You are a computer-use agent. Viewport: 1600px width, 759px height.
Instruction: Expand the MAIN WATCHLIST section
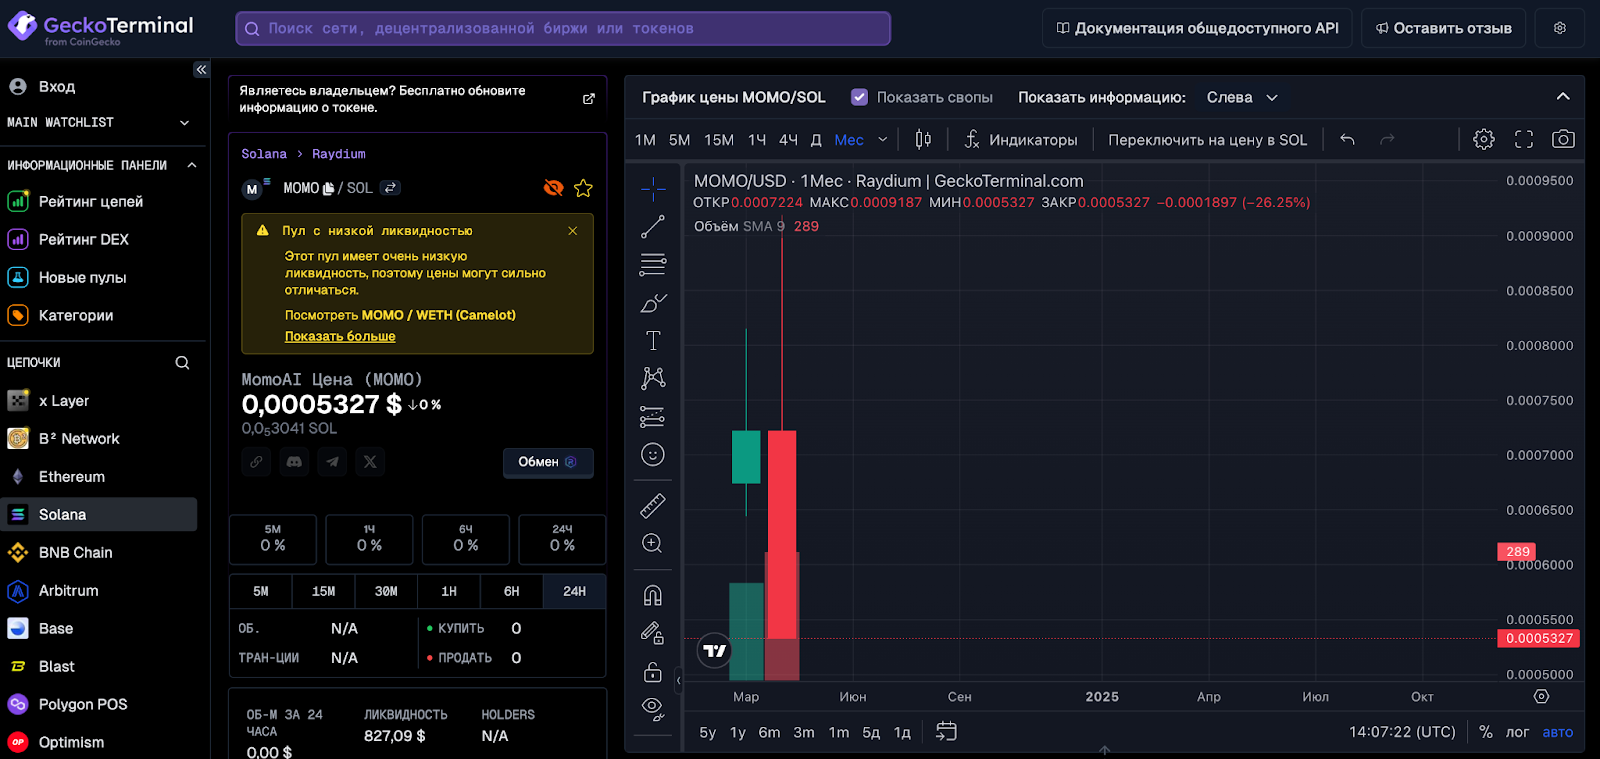coord(184,123)
